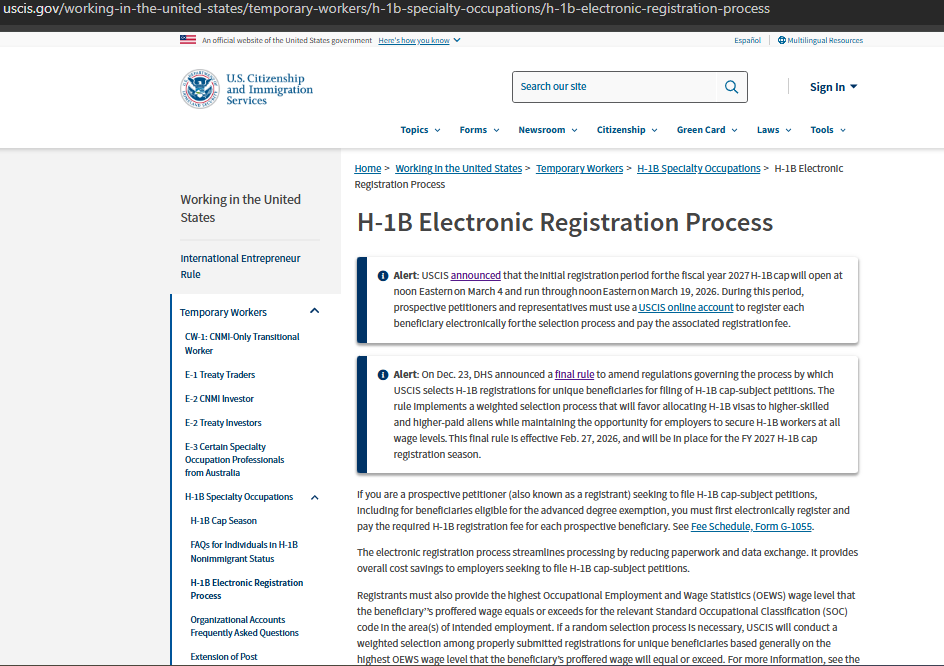The image size is (944, 666).
Task: Click the Home breadcrumb link
Action: (367, 168)
